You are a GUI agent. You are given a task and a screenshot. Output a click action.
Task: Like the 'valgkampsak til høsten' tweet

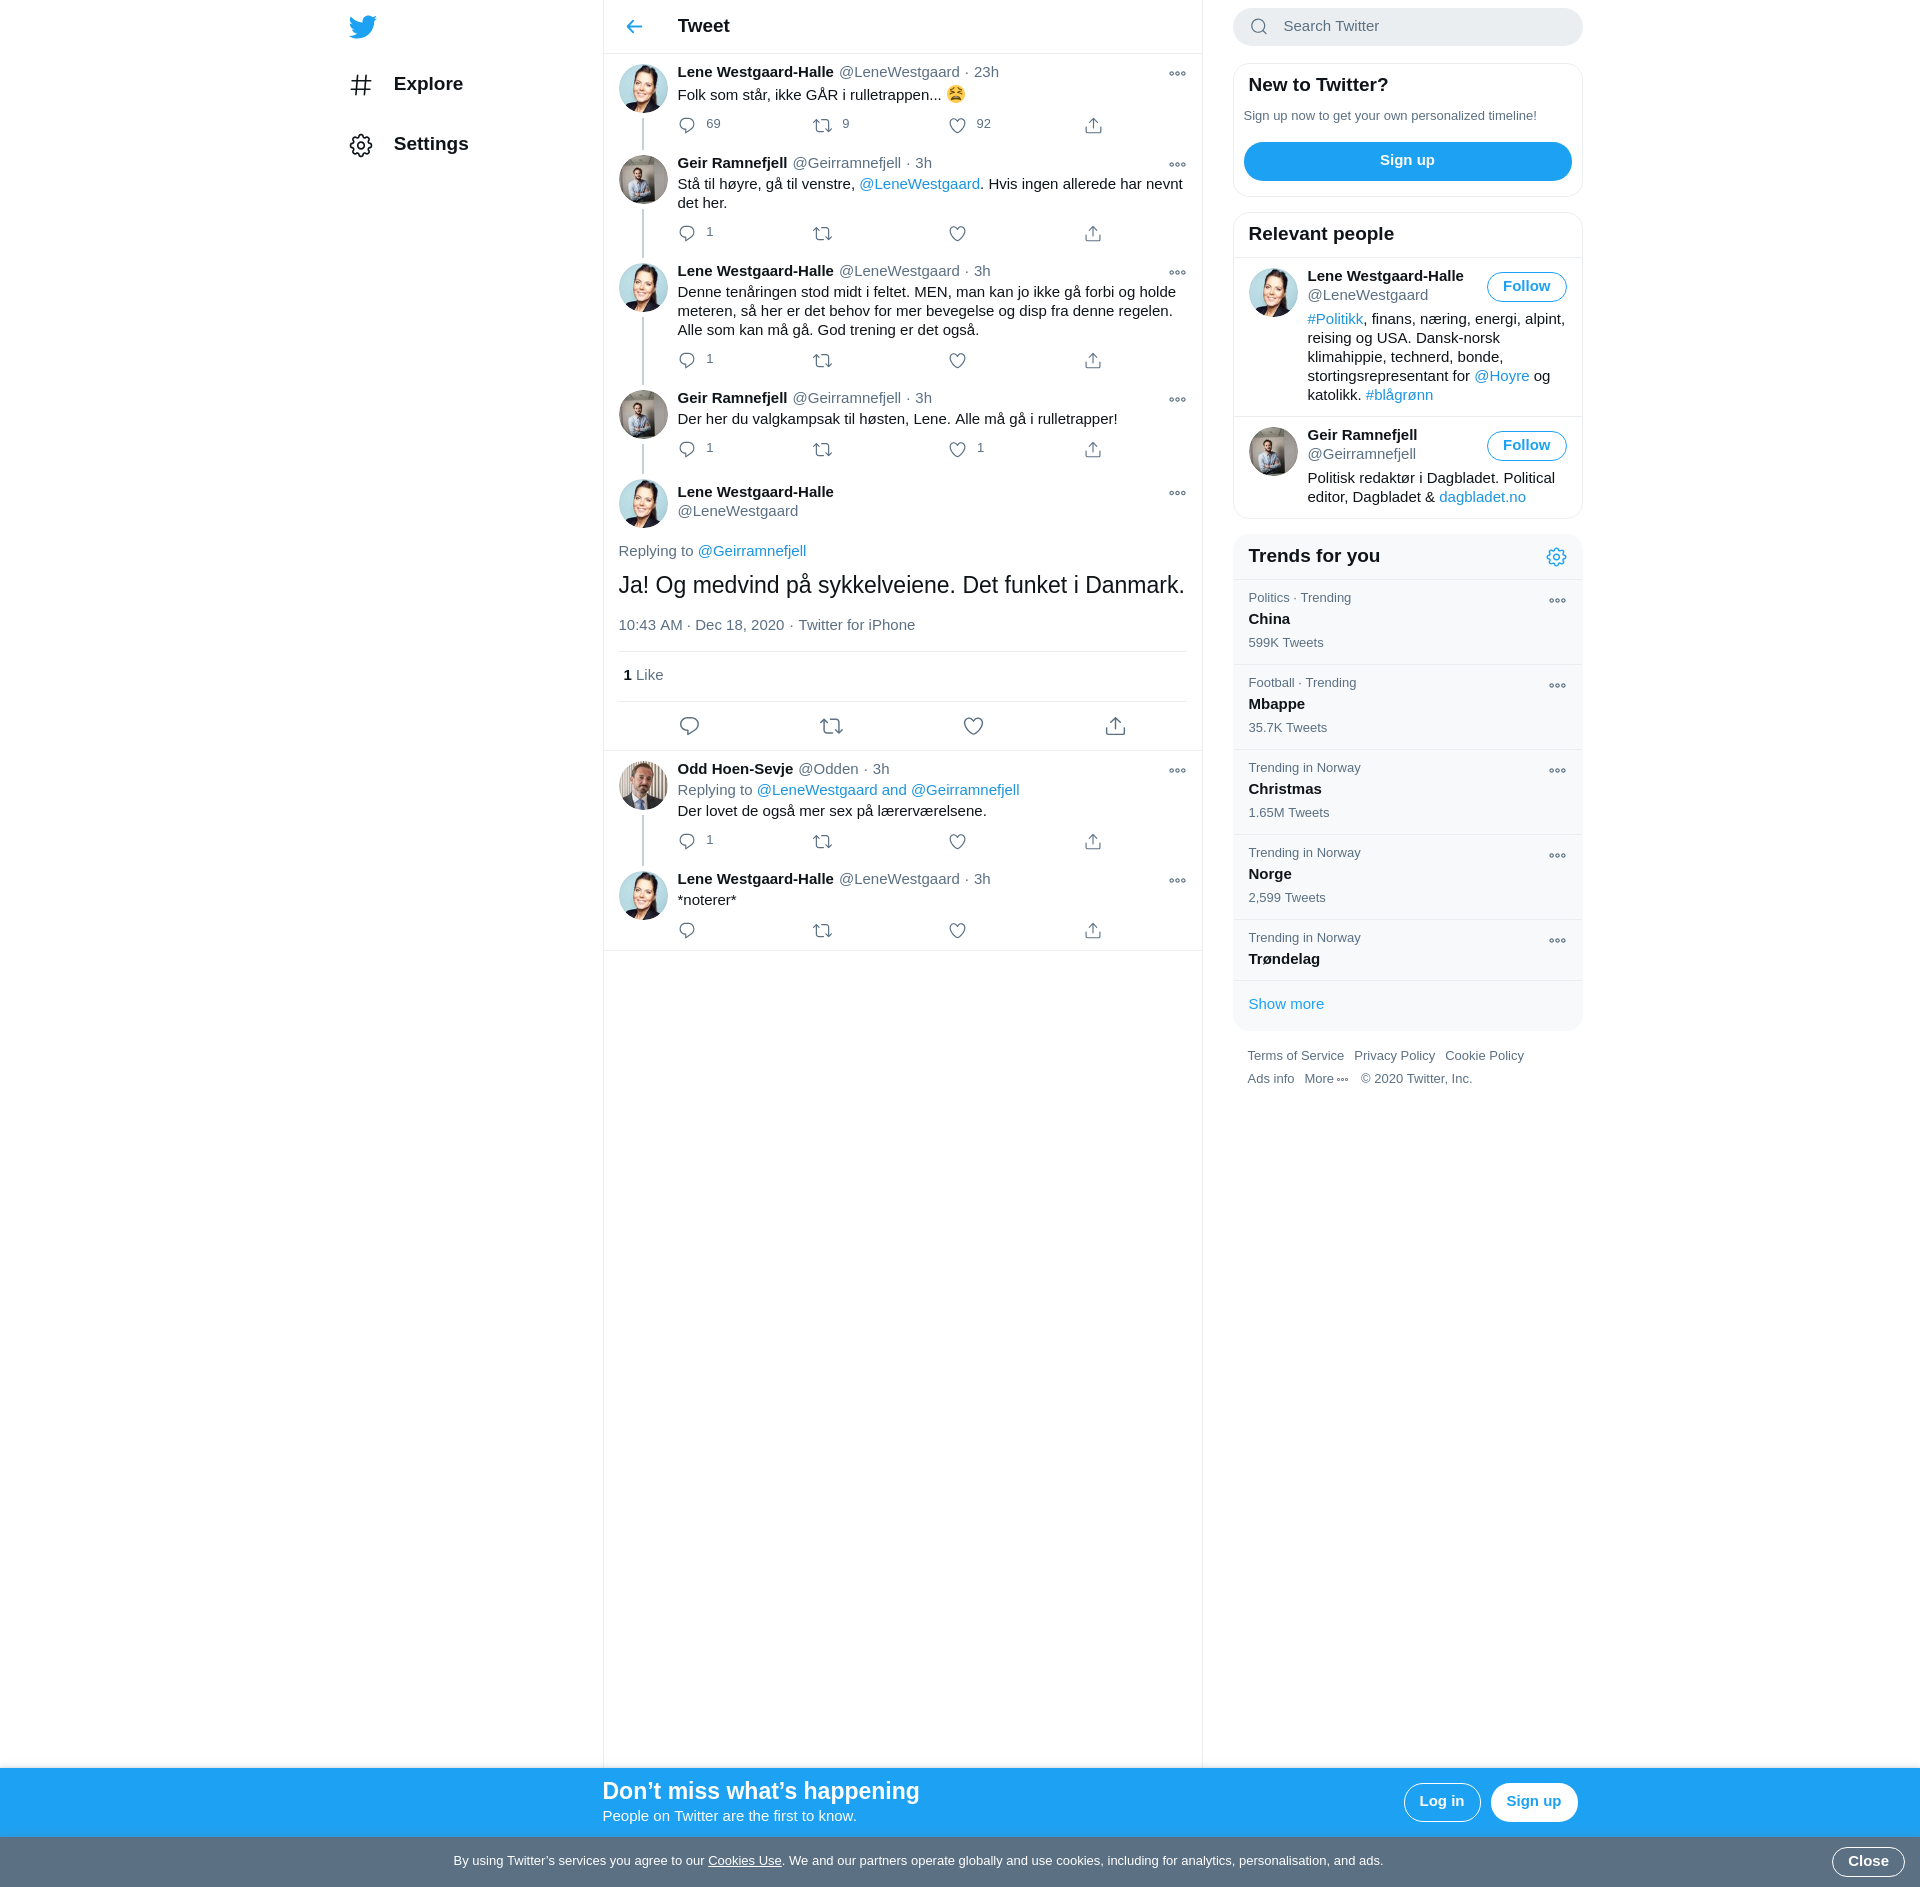click(957, 449)
